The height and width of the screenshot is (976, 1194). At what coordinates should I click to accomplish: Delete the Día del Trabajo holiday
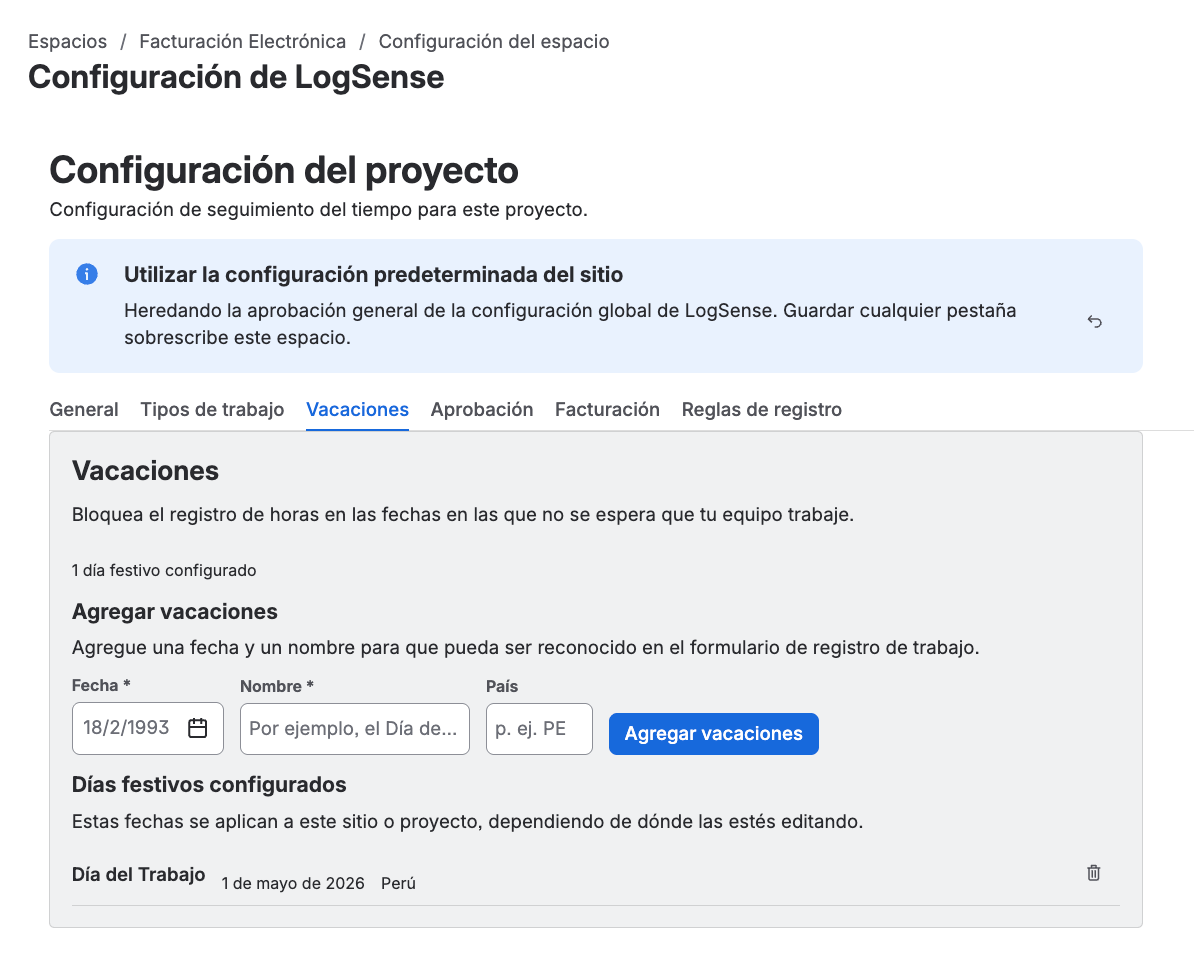1093,872
